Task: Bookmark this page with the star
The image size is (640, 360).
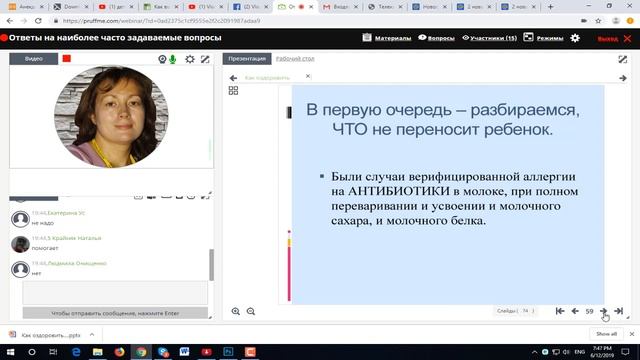Action: (598, 20)
